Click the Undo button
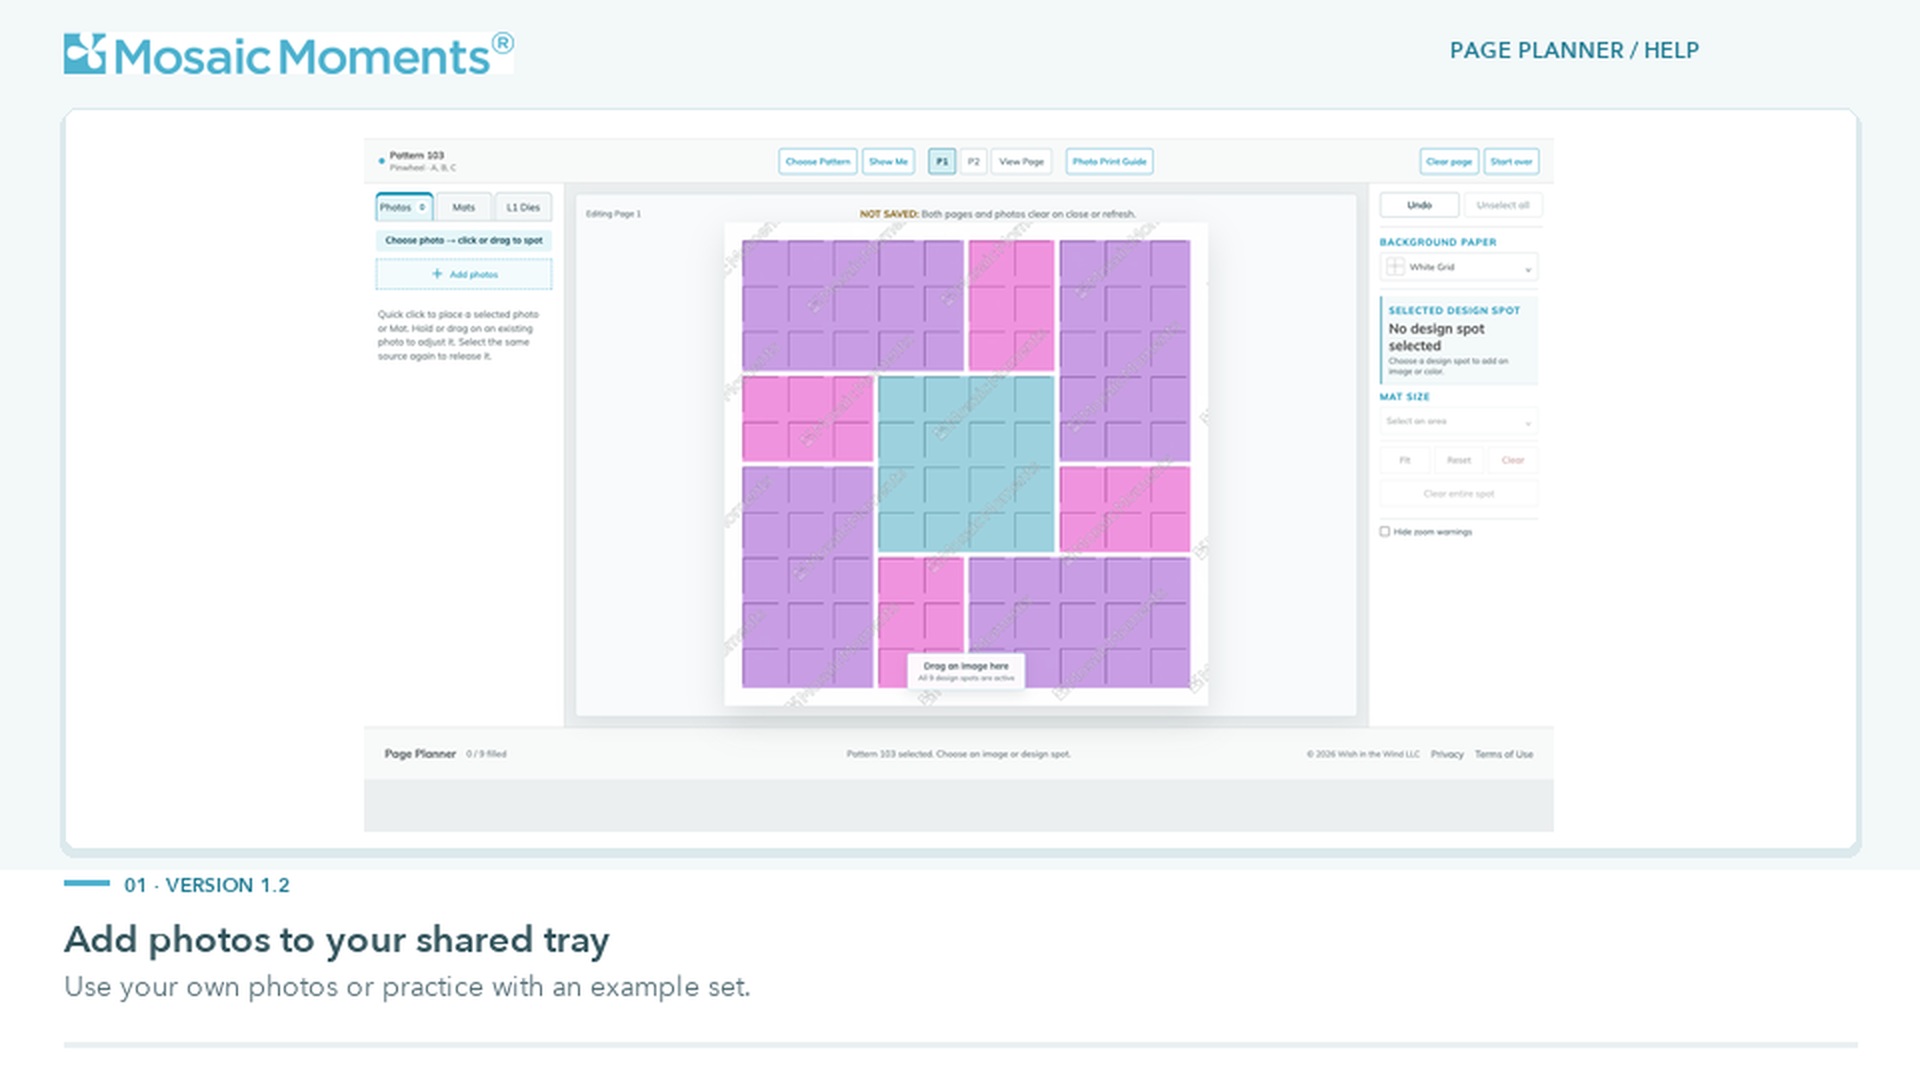1920x1080 pixels. (1419, 205)
